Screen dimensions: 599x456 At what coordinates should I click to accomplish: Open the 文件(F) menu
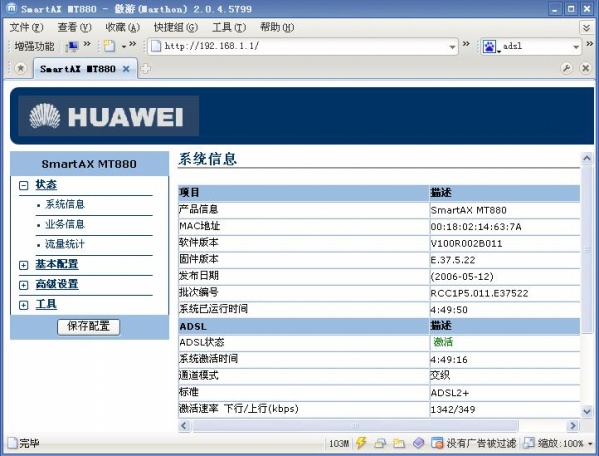(x=26, y=27)
